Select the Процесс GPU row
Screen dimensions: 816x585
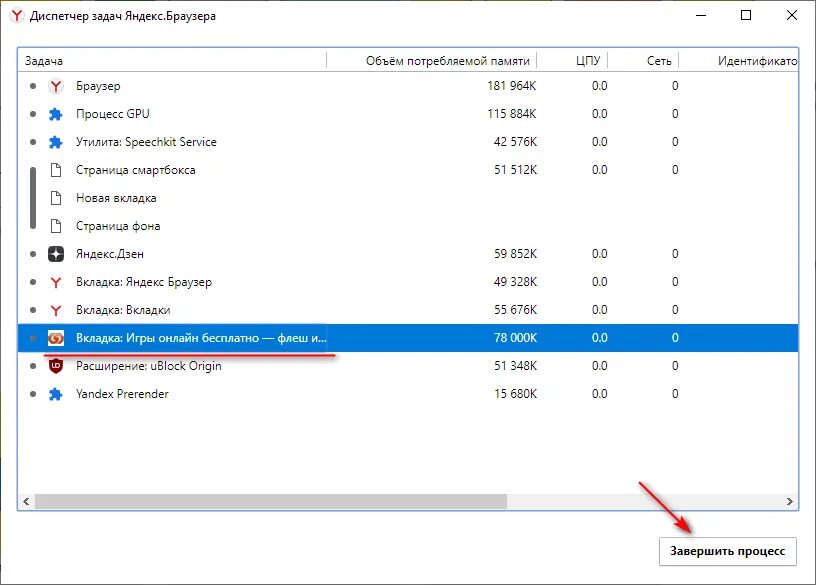tap(408, 114)
